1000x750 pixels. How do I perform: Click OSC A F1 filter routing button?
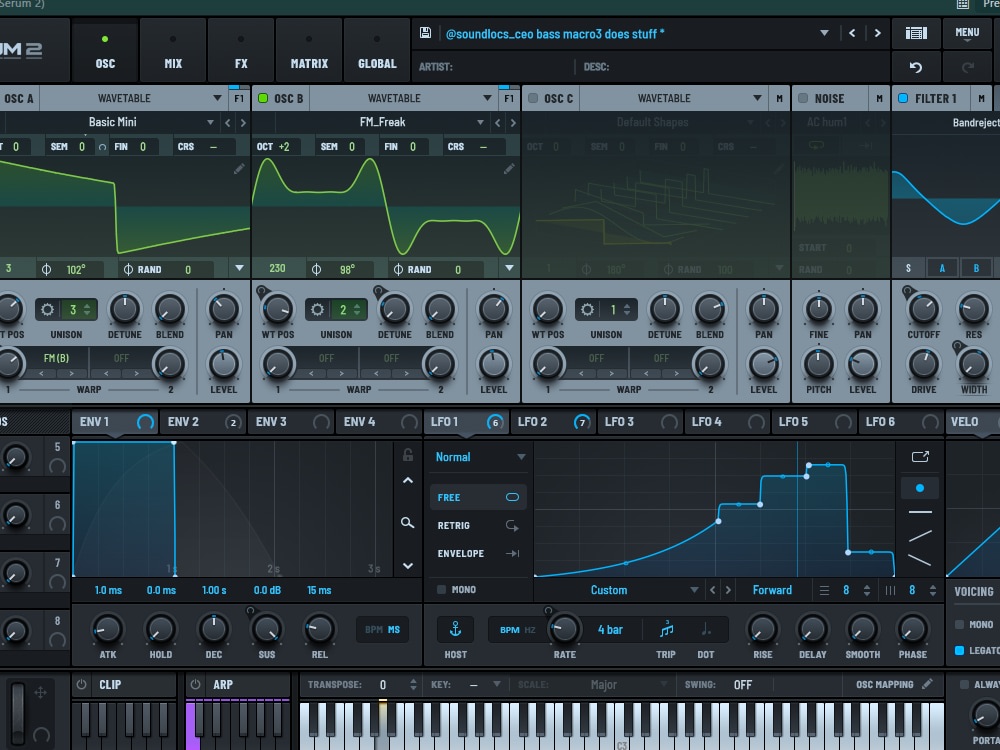[239, 98]
